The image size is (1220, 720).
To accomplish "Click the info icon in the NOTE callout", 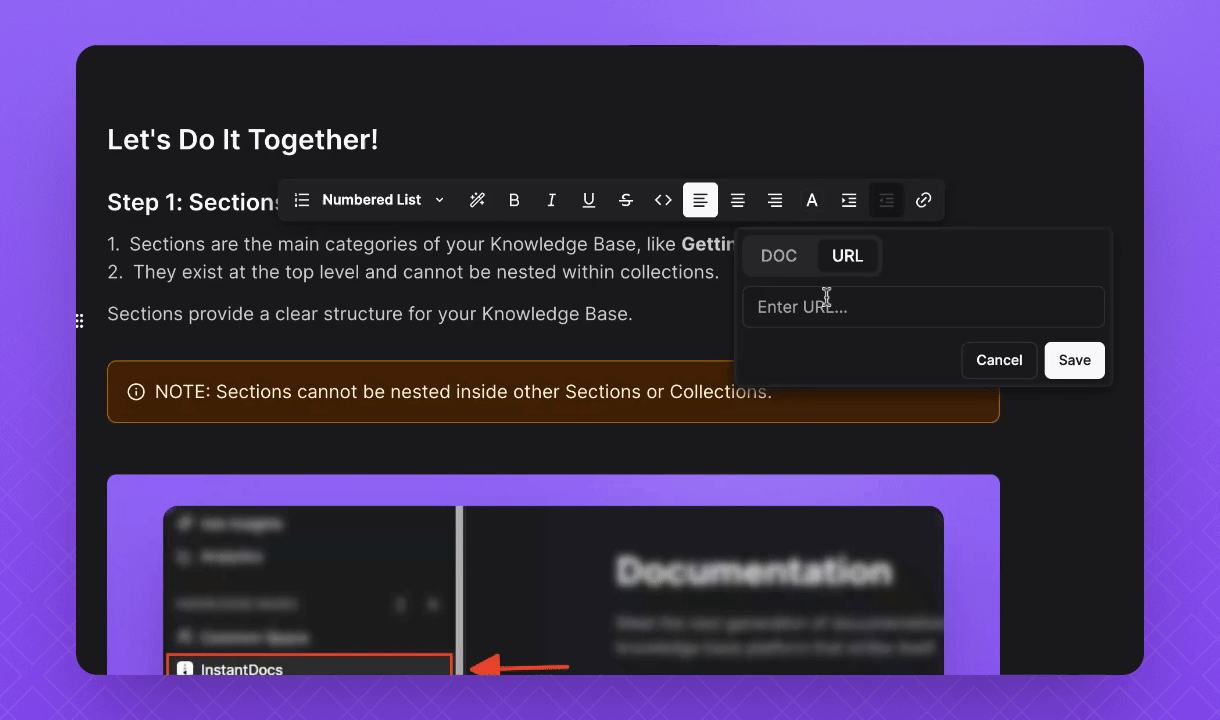I will (136, 392).
